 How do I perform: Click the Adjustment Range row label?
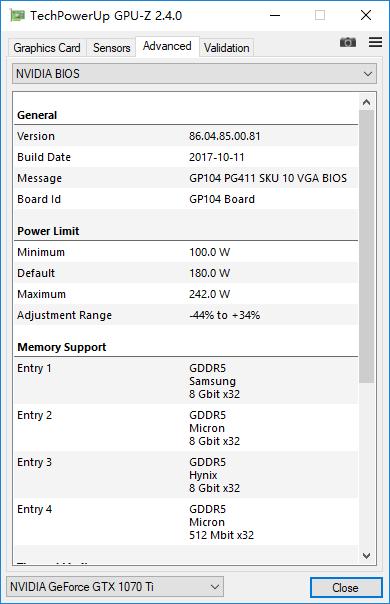(x=64, y=315)
